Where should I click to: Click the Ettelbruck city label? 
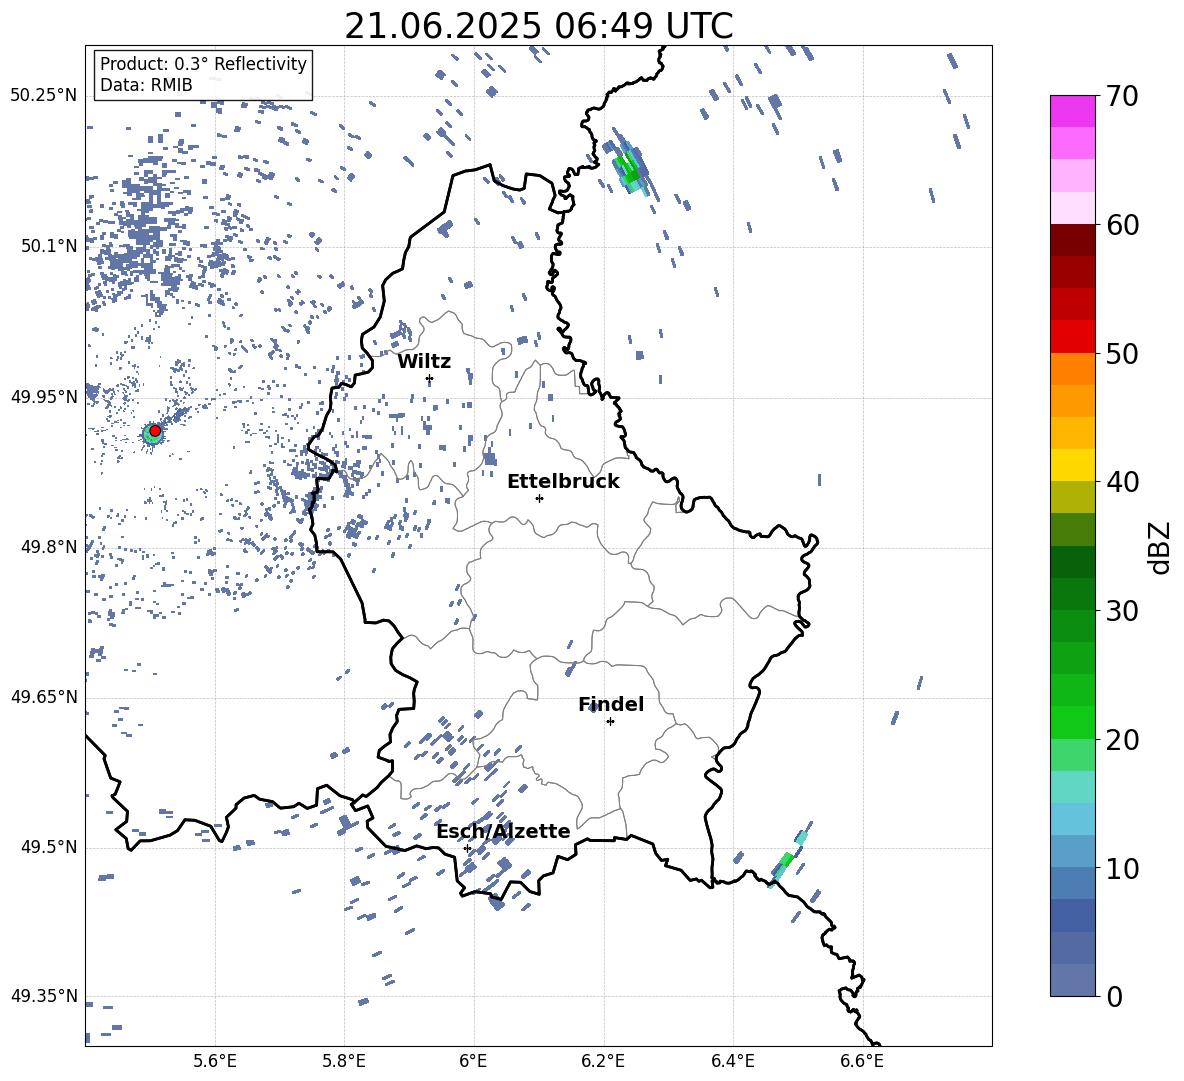[x=563, y=482]
